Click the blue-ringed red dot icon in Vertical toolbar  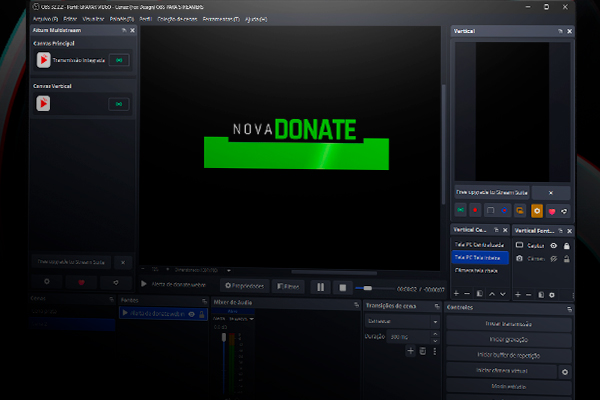pyautogui.click(x=504, y=210)
